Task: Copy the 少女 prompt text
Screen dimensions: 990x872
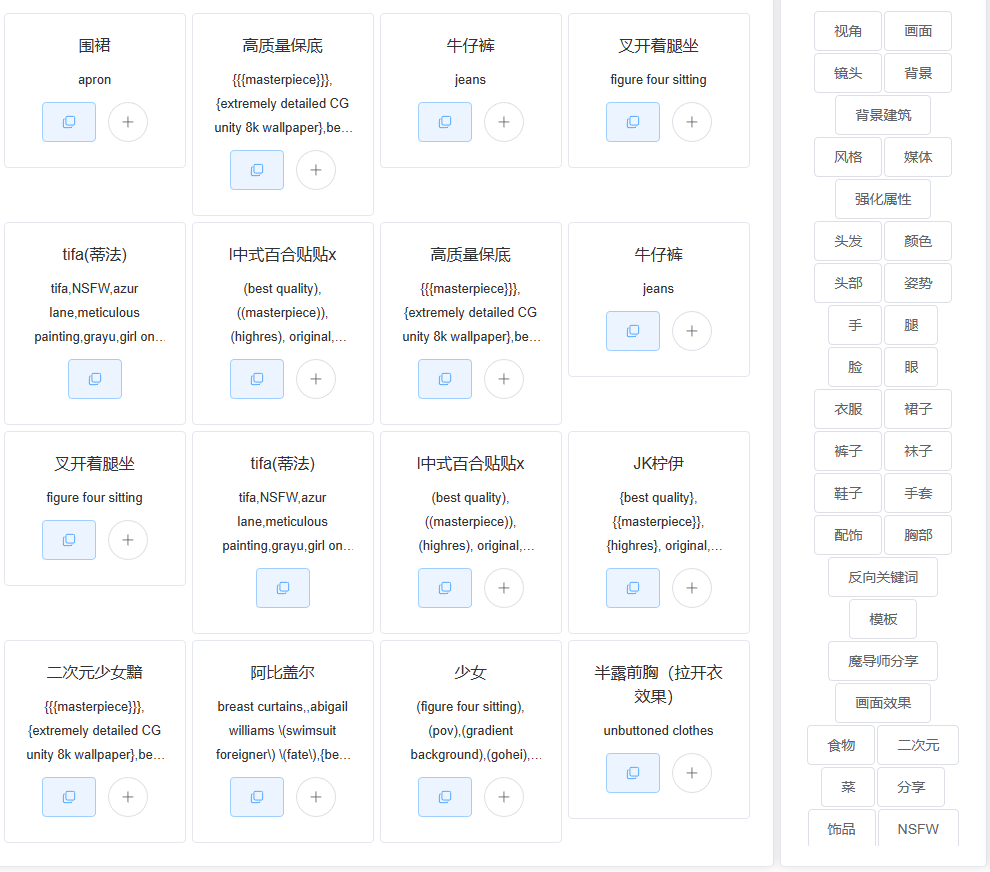Action: point(445,797)
